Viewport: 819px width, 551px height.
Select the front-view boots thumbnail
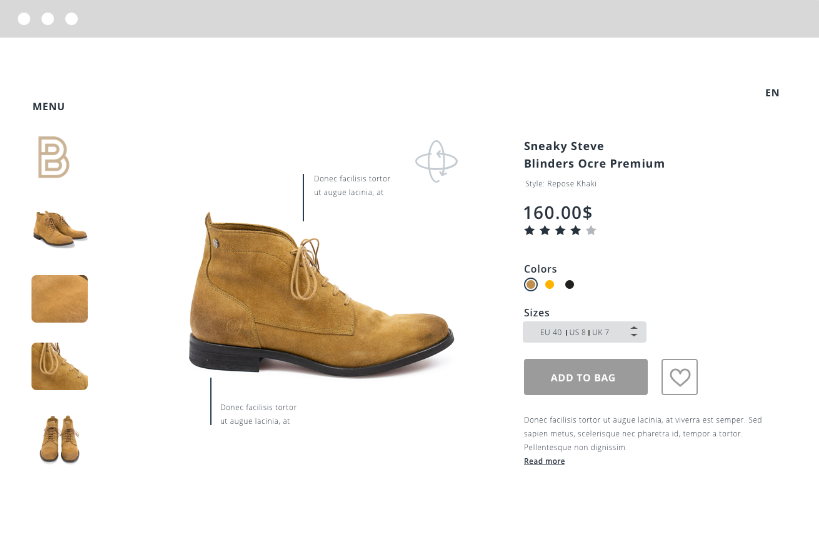coord(60,438)
